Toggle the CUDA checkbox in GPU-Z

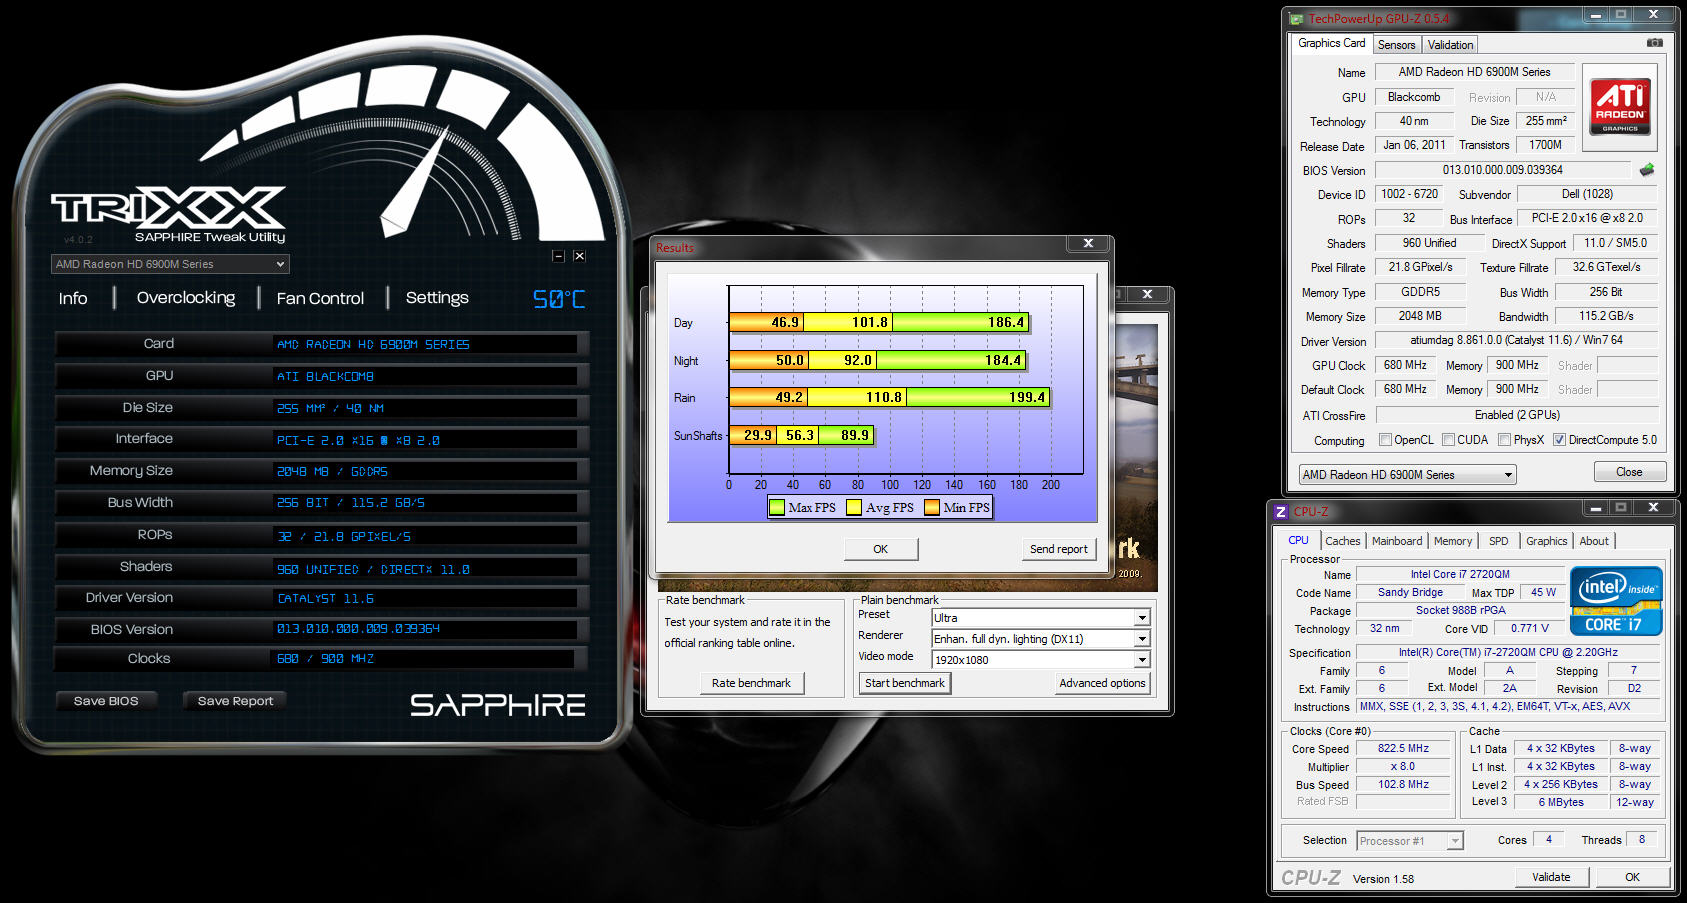1448,440
